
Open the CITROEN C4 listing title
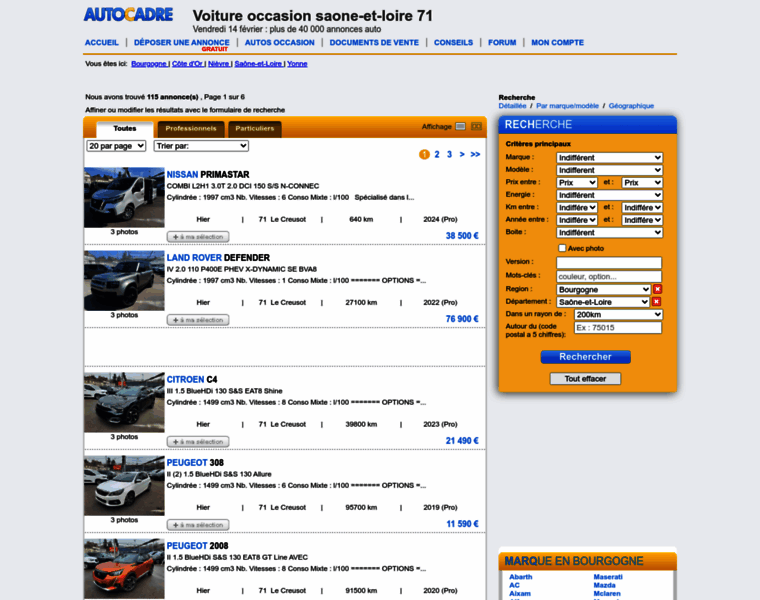pyautogui.click(x=192, y=379)
